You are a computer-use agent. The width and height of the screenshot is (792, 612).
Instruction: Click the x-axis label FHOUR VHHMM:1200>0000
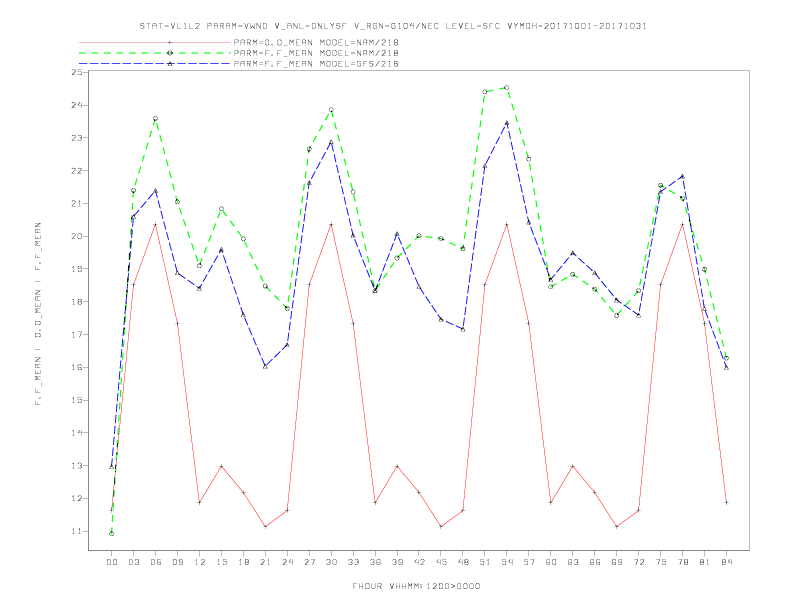click(x=416, y=586)
